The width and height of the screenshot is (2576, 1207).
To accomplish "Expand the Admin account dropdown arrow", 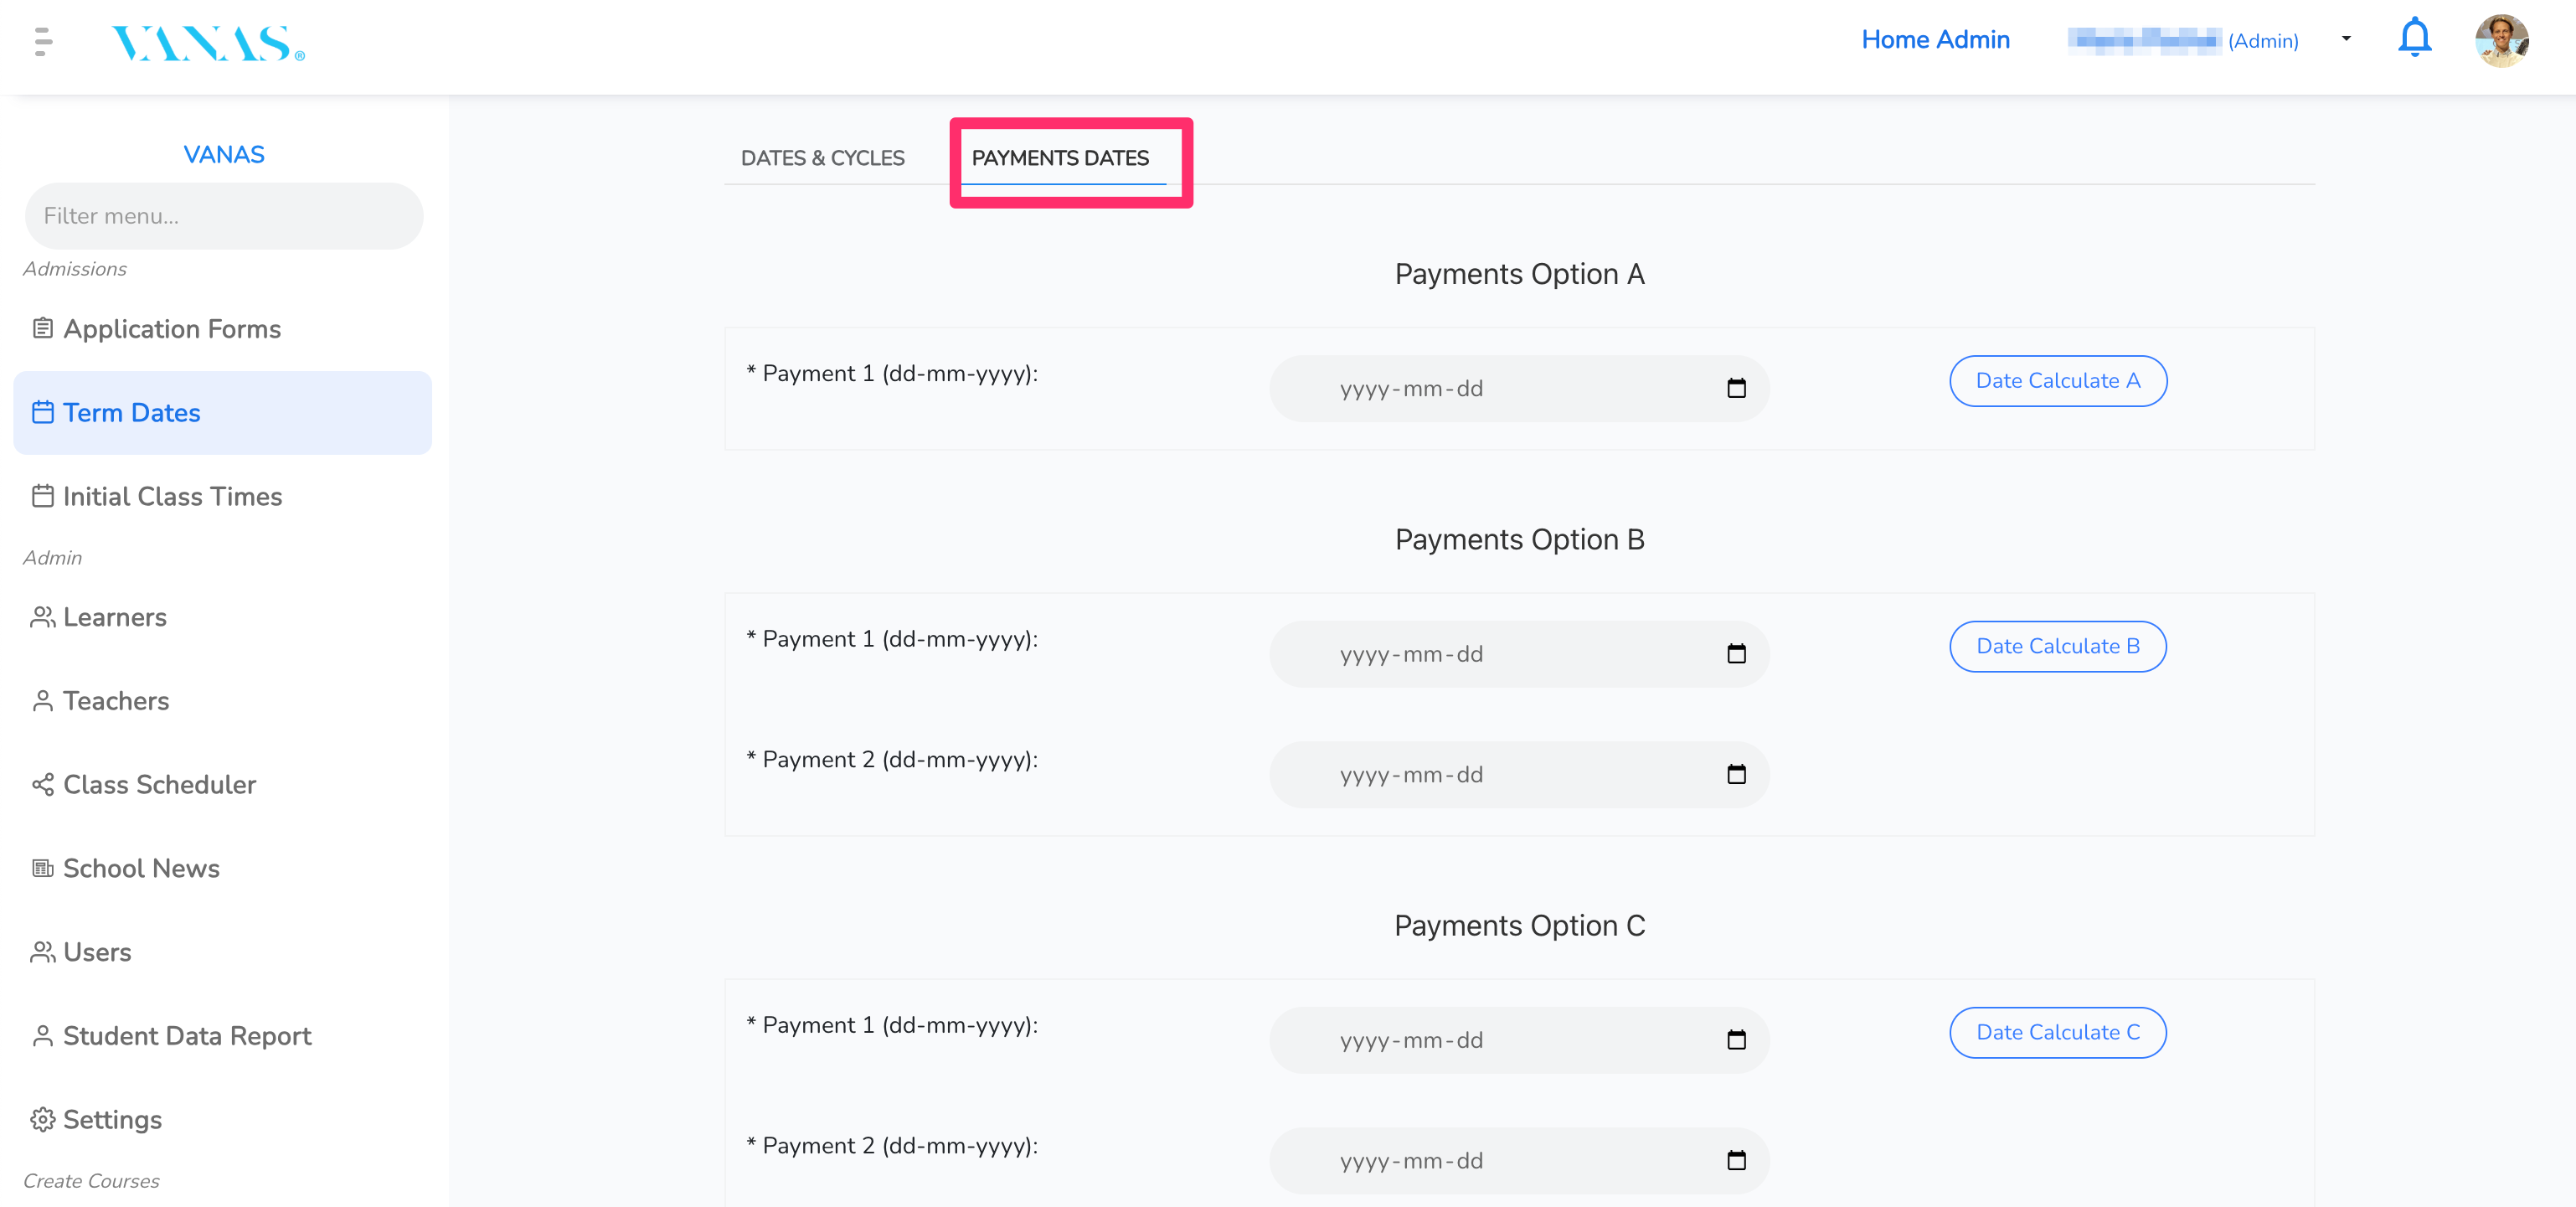I will coord(2346,39).
